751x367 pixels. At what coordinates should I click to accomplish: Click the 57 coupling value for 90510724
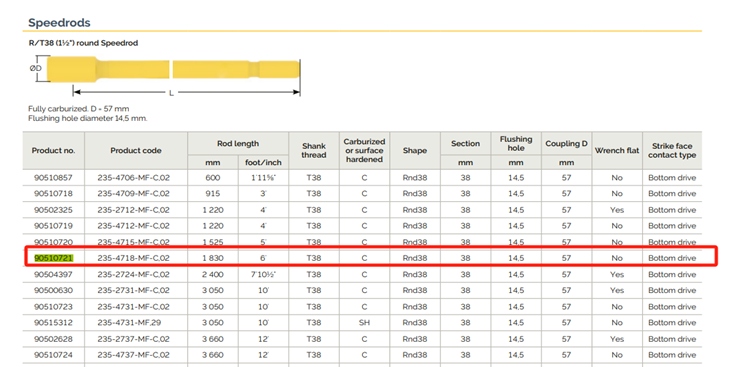point(567,355)
